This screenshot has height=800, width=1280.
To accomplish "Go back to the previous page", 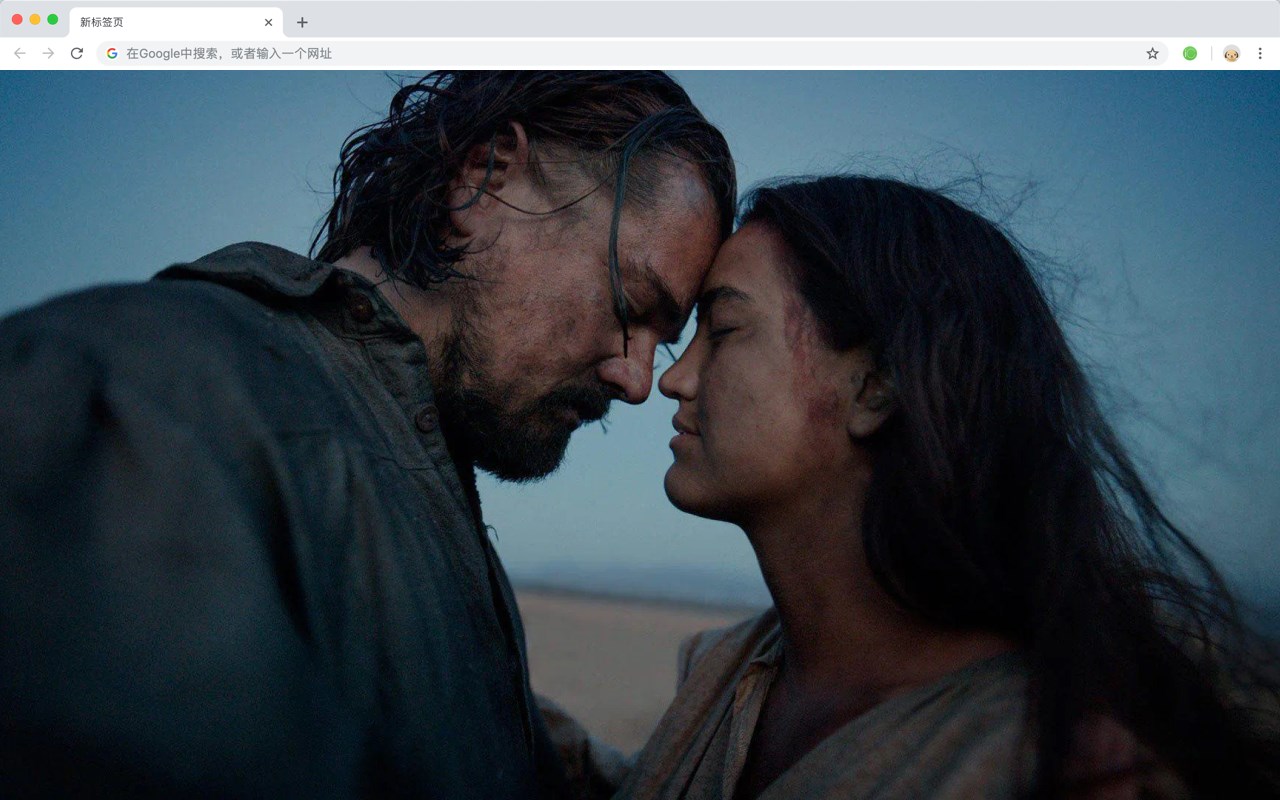I will [x=20, y=53].
